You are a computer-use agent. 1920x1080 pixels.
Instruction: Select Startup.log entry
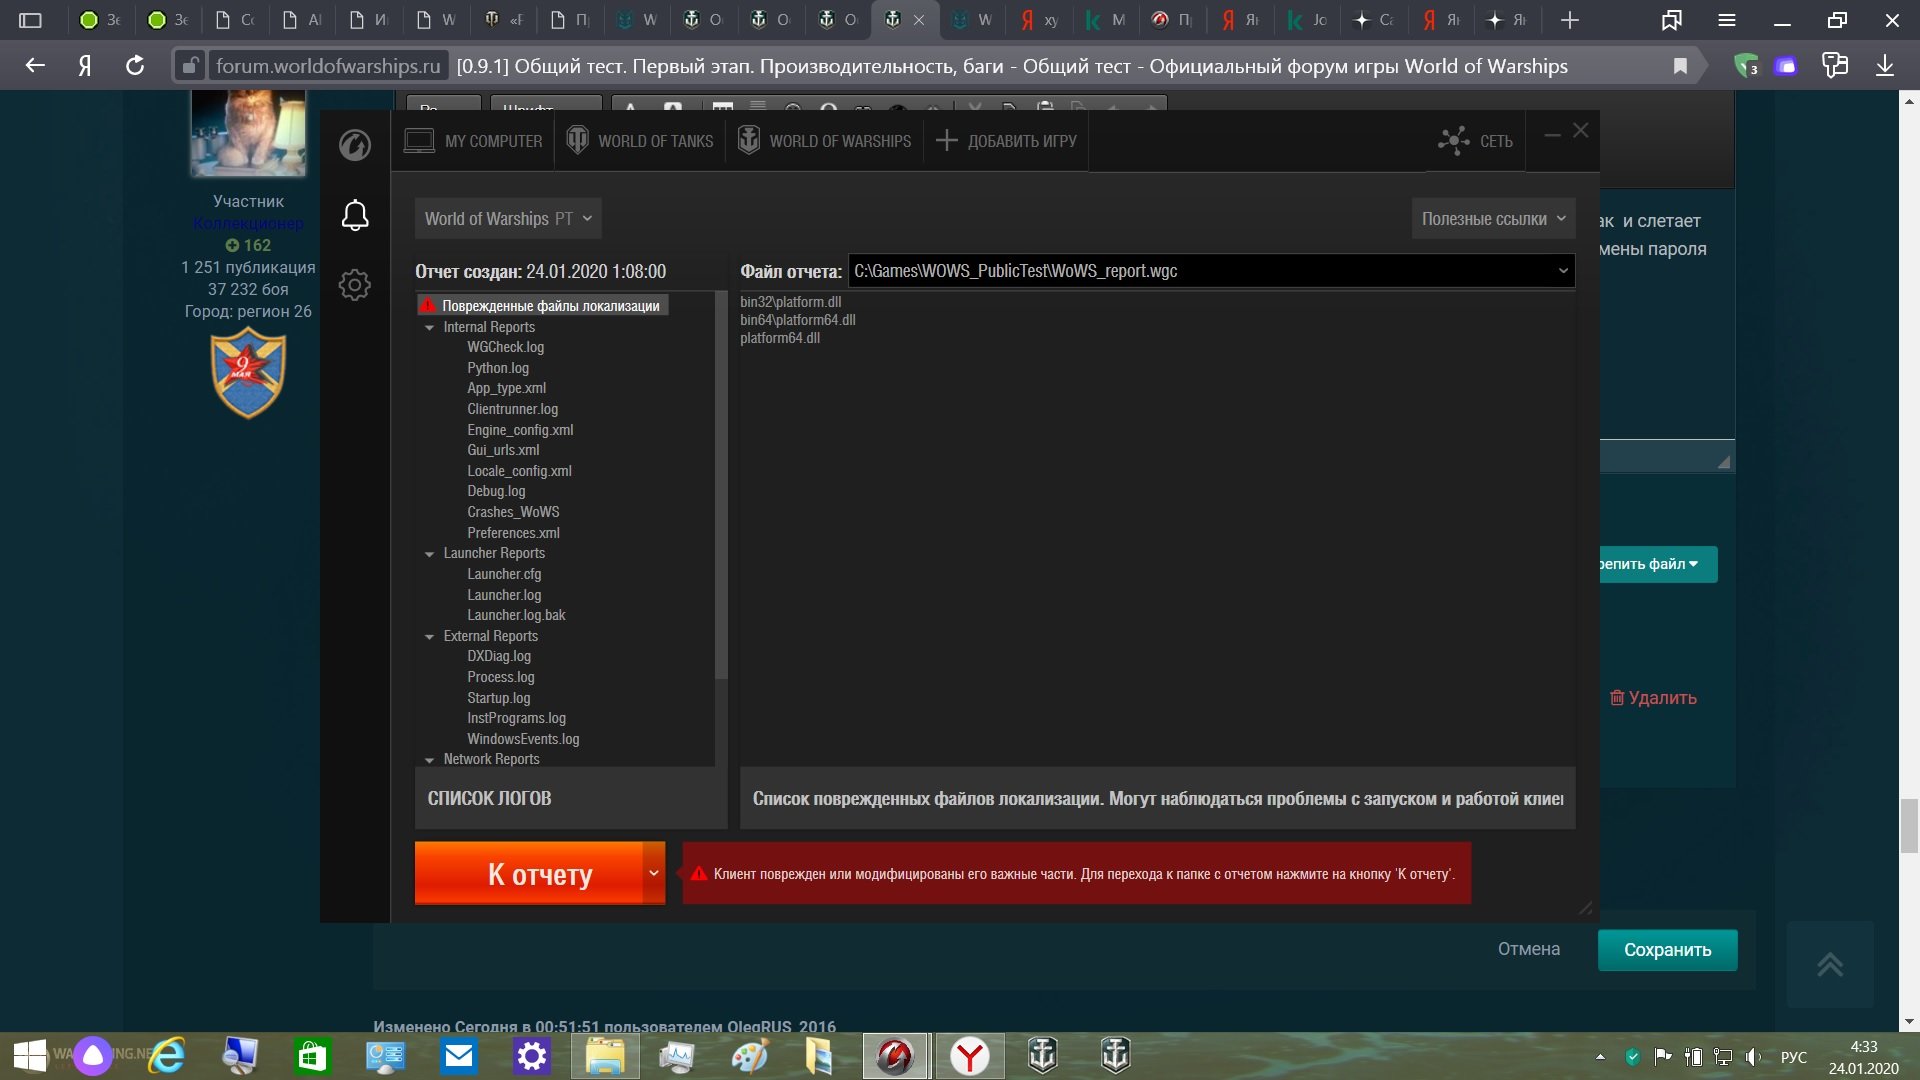click(x=499, y=698)
